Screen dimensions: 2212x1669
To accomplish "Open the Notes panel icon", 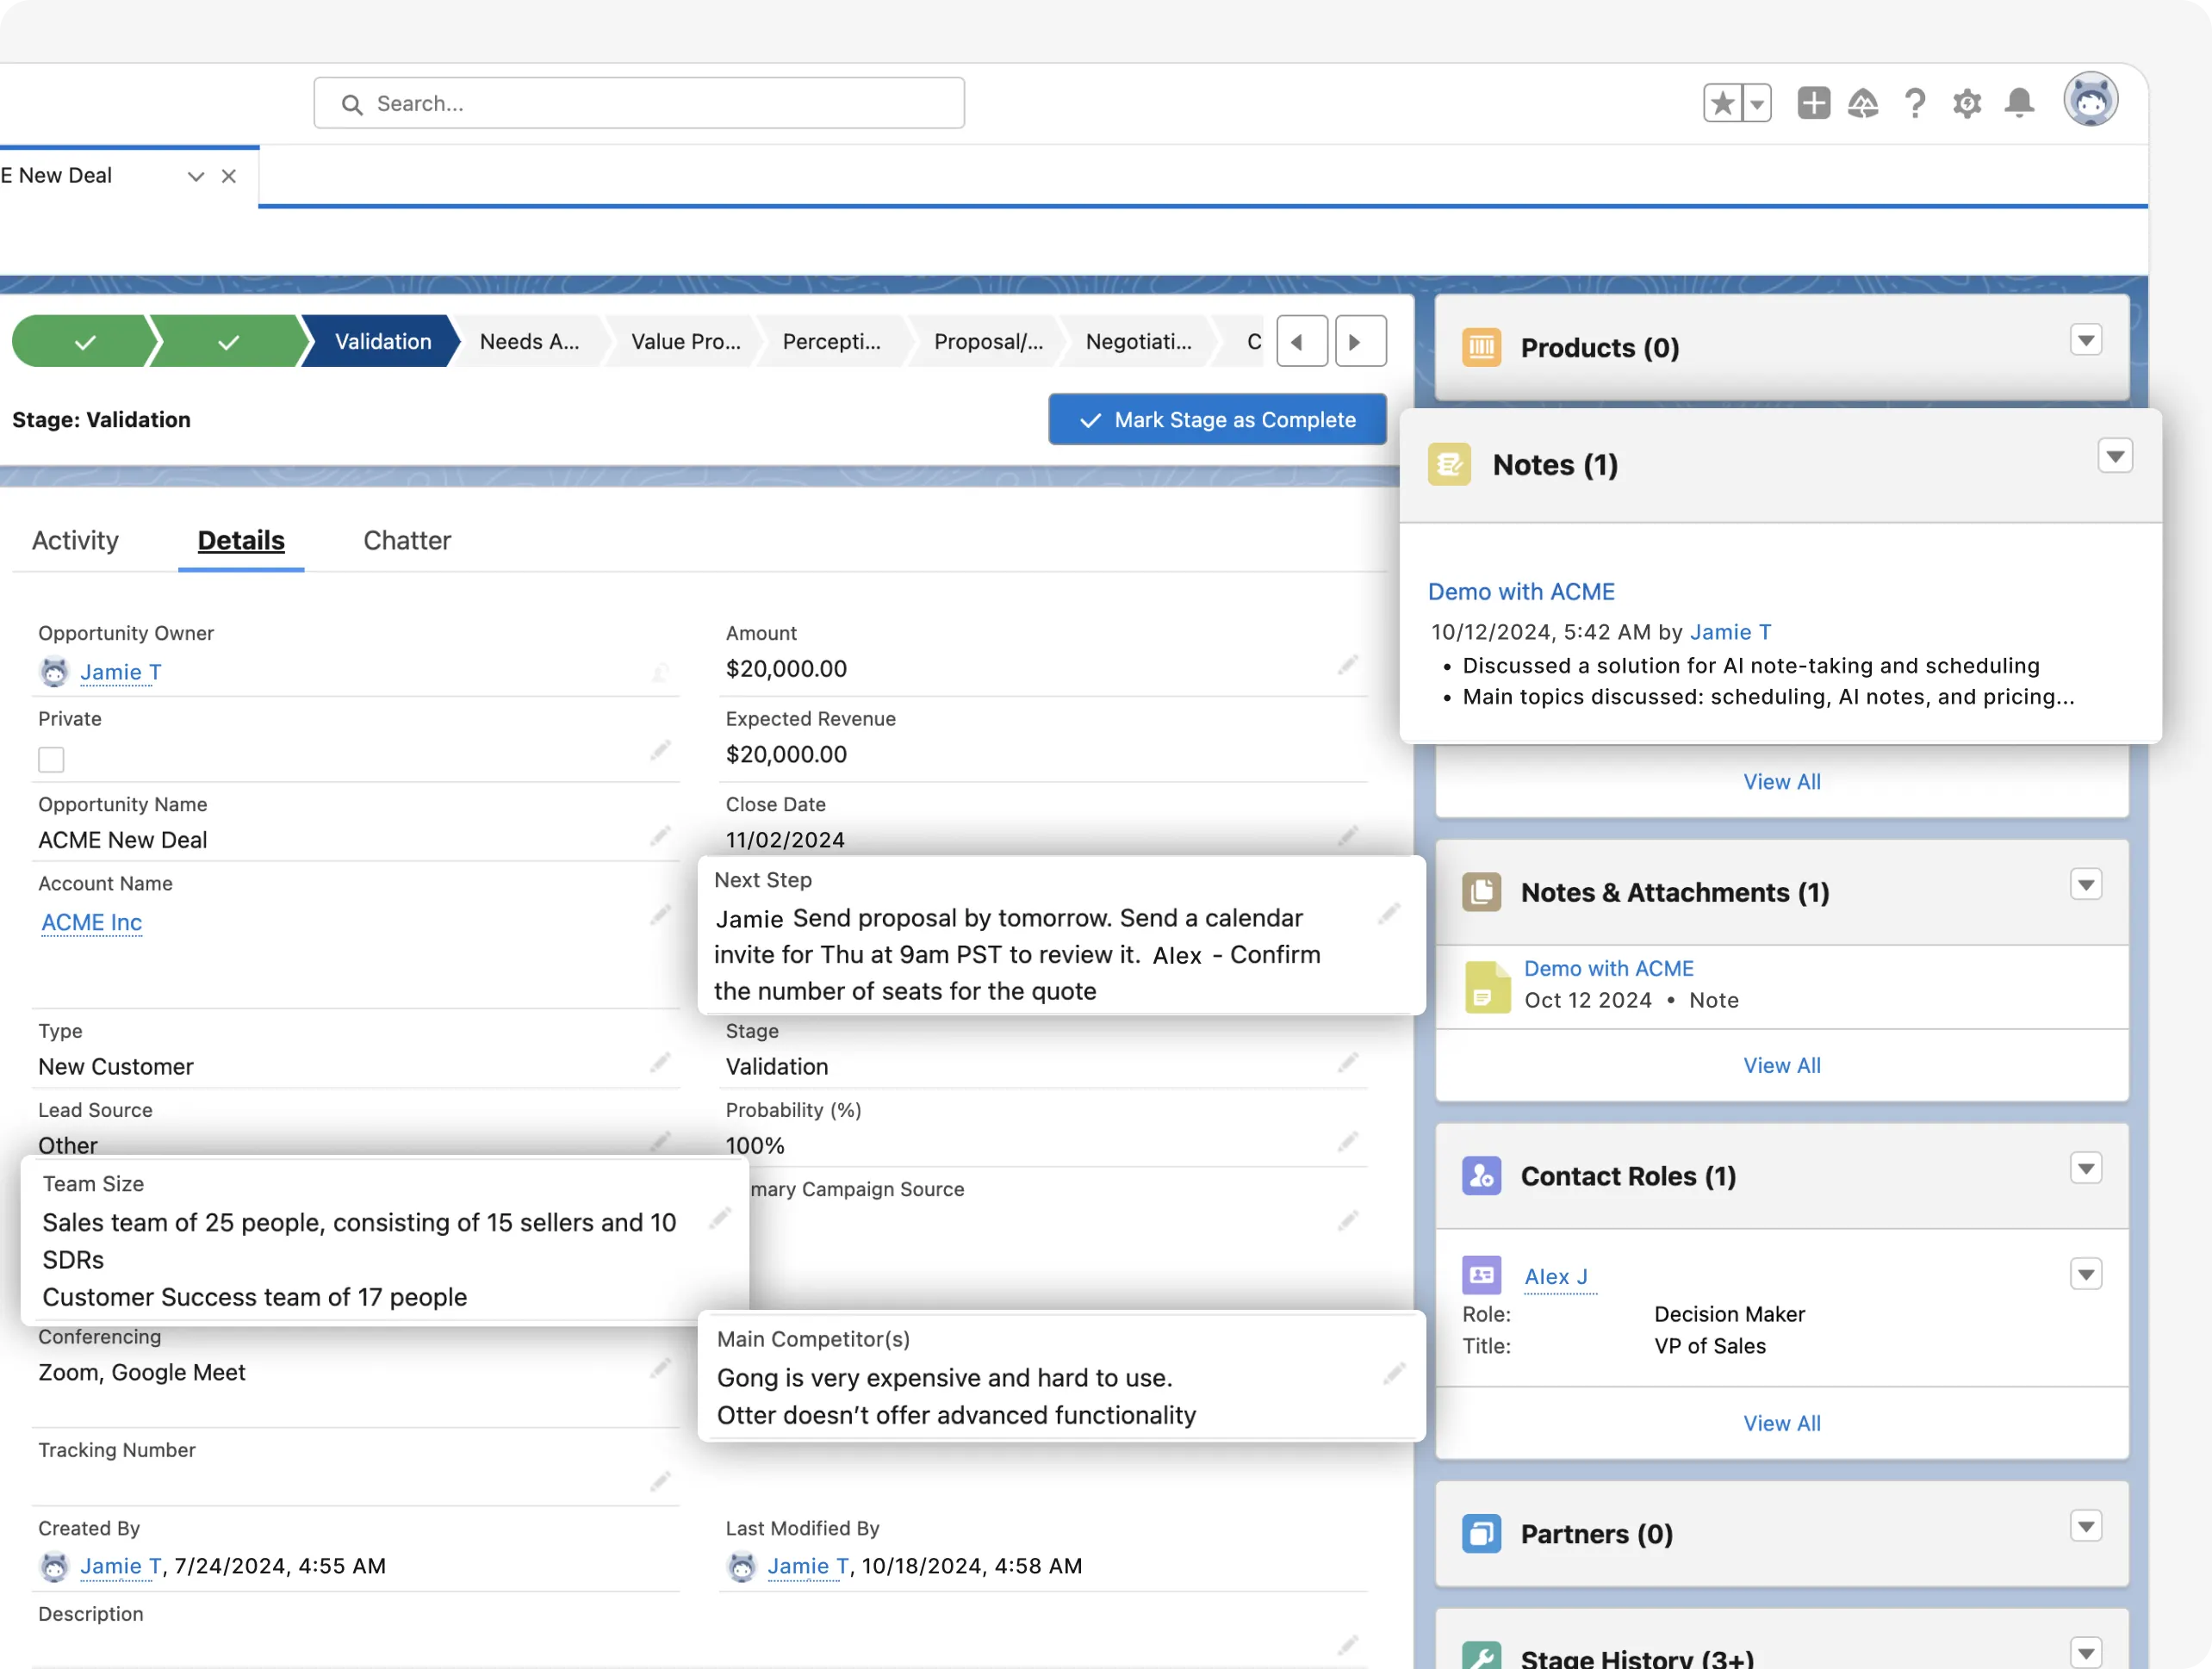I will coord(1450,463).
